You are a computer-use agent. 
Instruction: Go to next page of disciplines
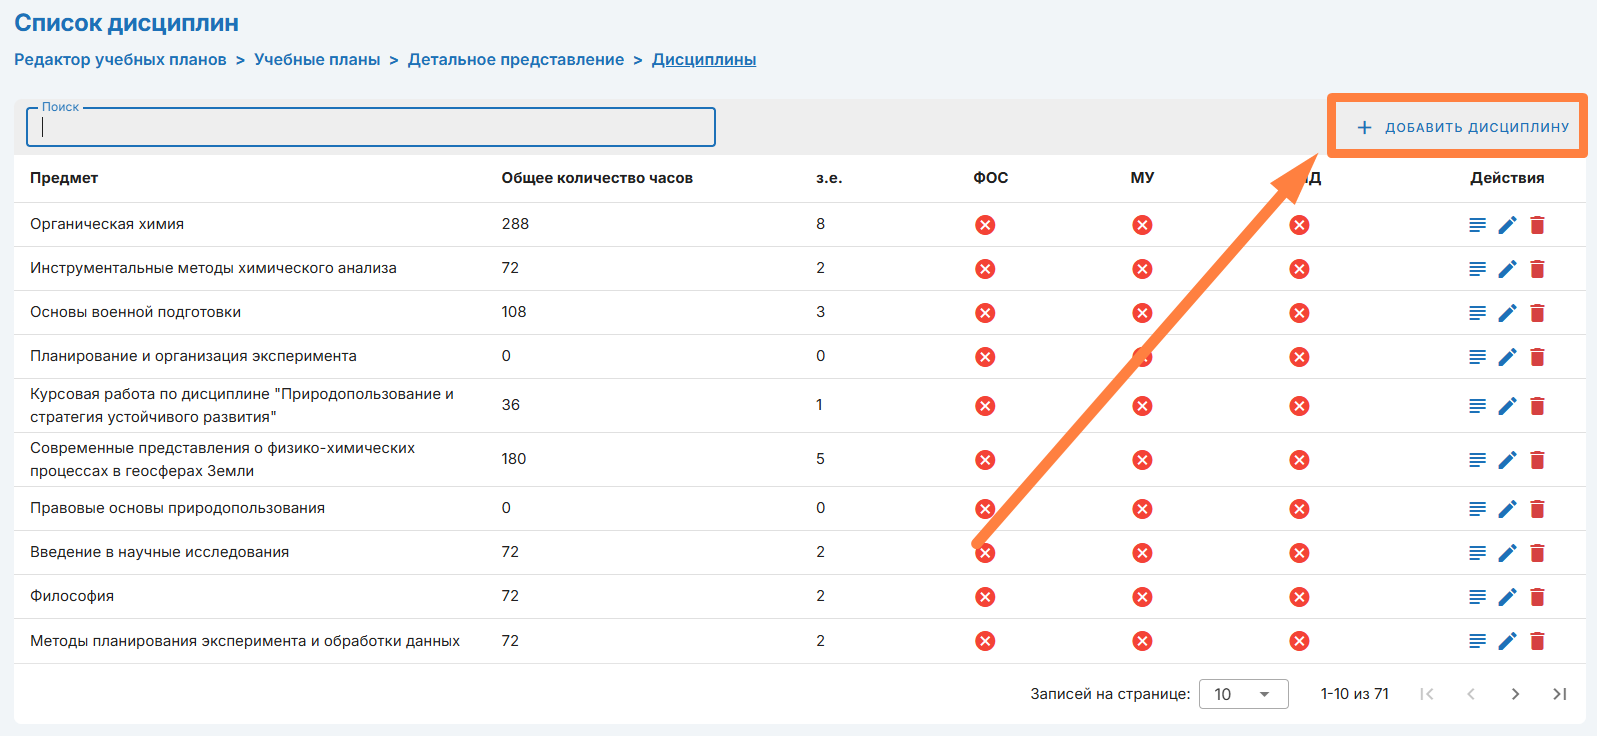(1515, 694)
